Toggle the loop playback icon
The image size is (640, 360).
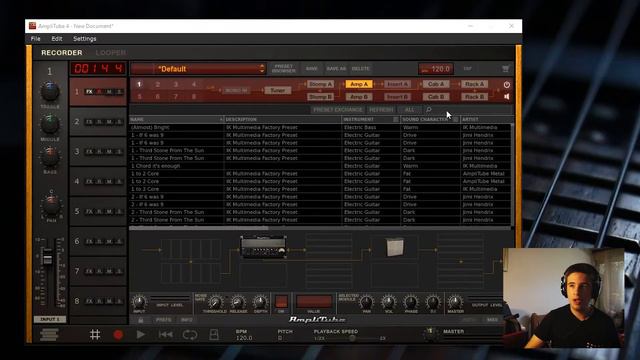click(190, 335)
